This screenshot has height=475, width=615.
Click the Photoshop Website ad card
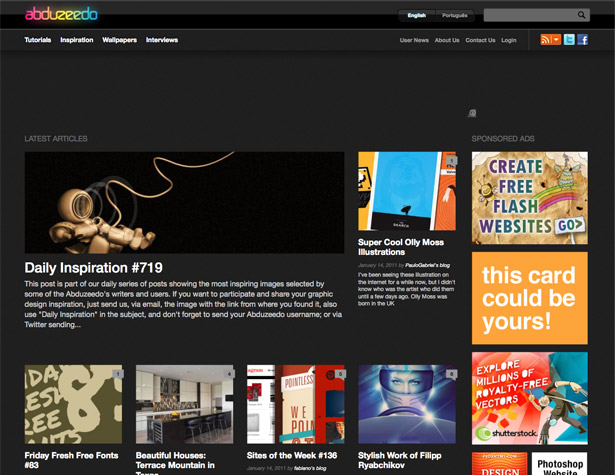[560, 464]
